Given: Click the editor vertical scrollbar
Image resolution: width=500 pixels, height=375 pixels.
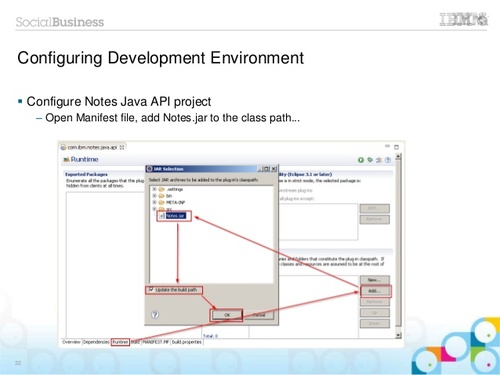Looking at the screenshot, I should point(398,246).
